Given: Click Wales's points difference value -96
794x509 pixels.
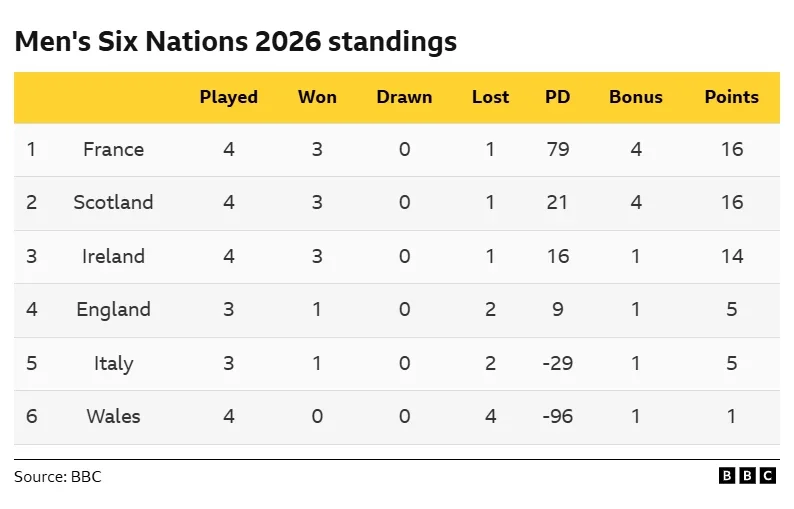Looking at the screenshot, I should (557, 416).
